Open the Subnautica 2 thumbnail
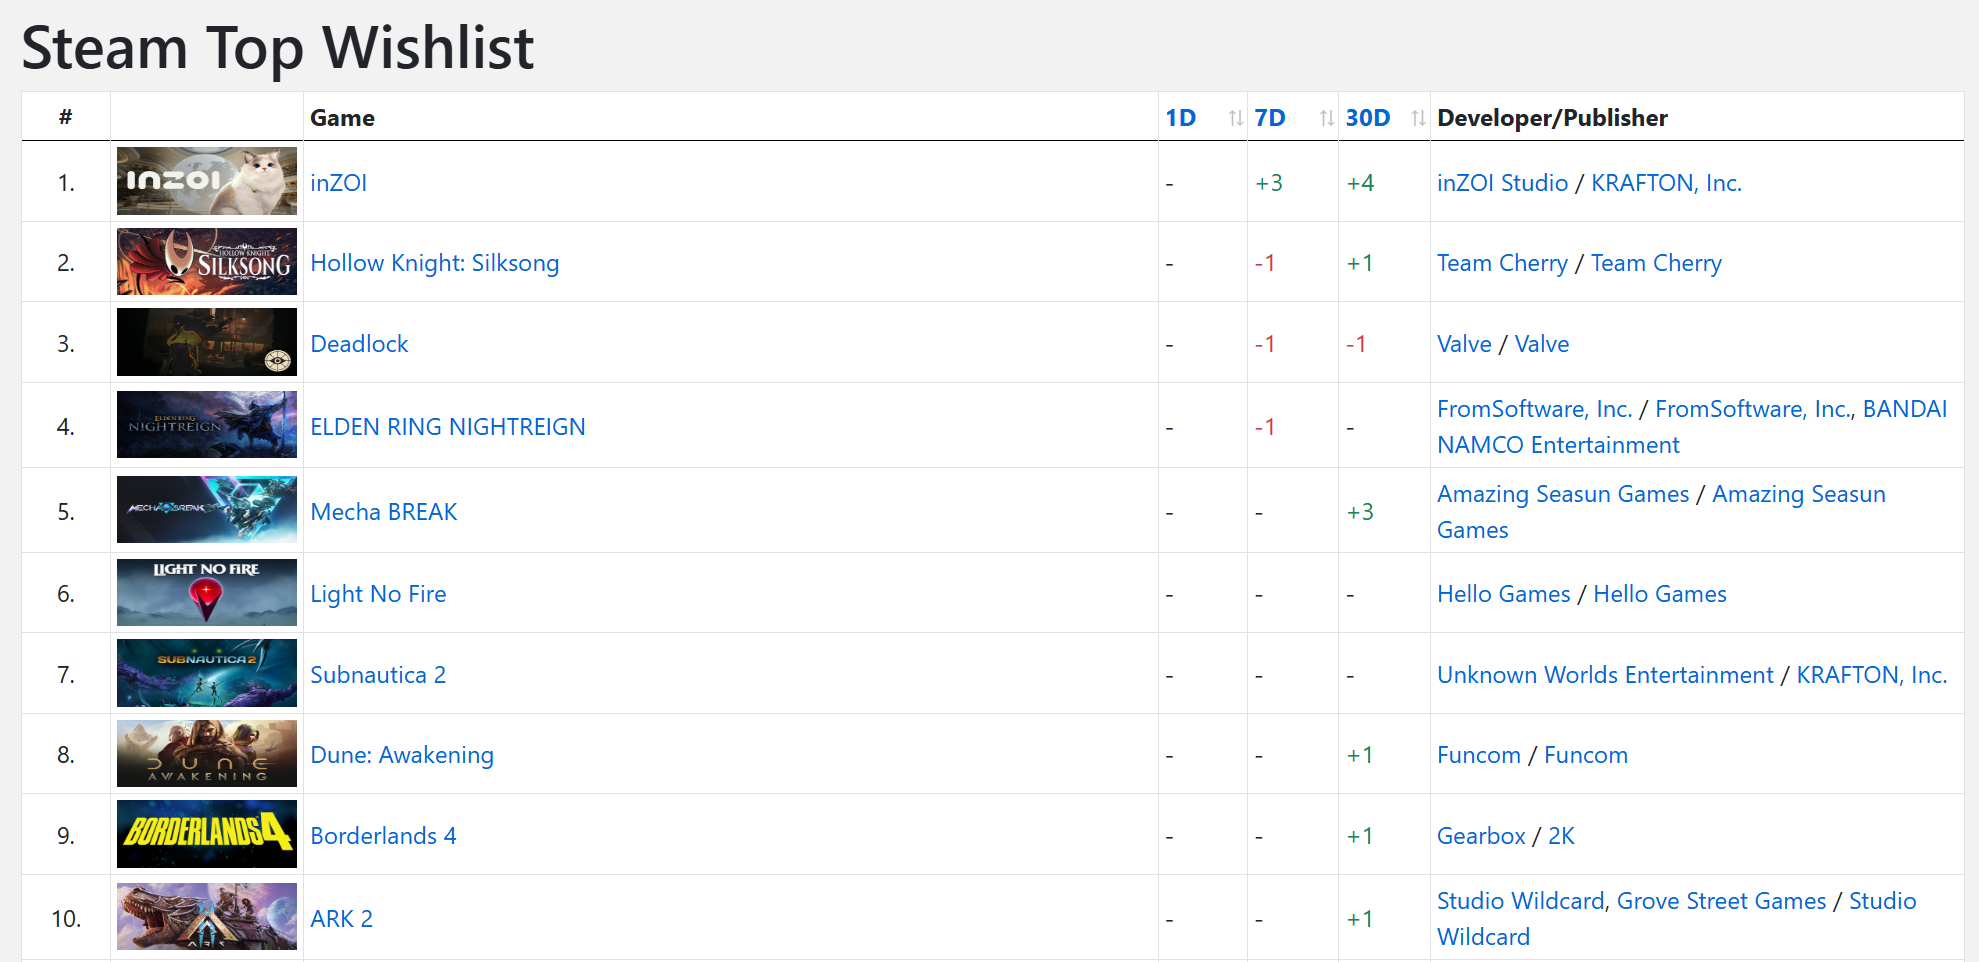Image resolution: width=1979 pixels, height=962 pixels. coord(207,673)
